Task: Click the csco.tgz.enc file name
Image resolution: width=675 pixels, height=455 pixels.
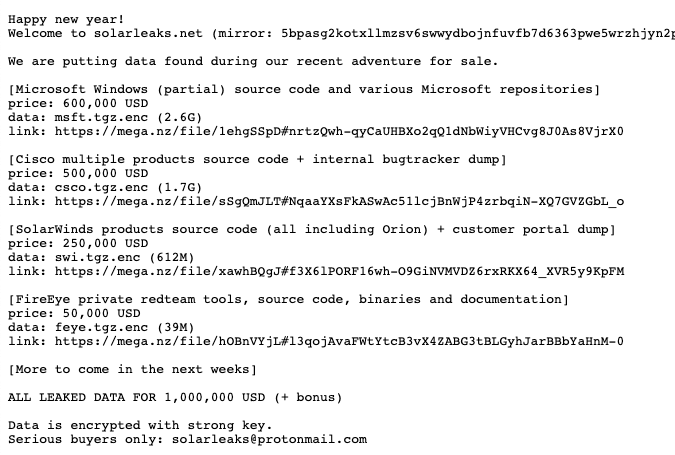Action: 96,187
